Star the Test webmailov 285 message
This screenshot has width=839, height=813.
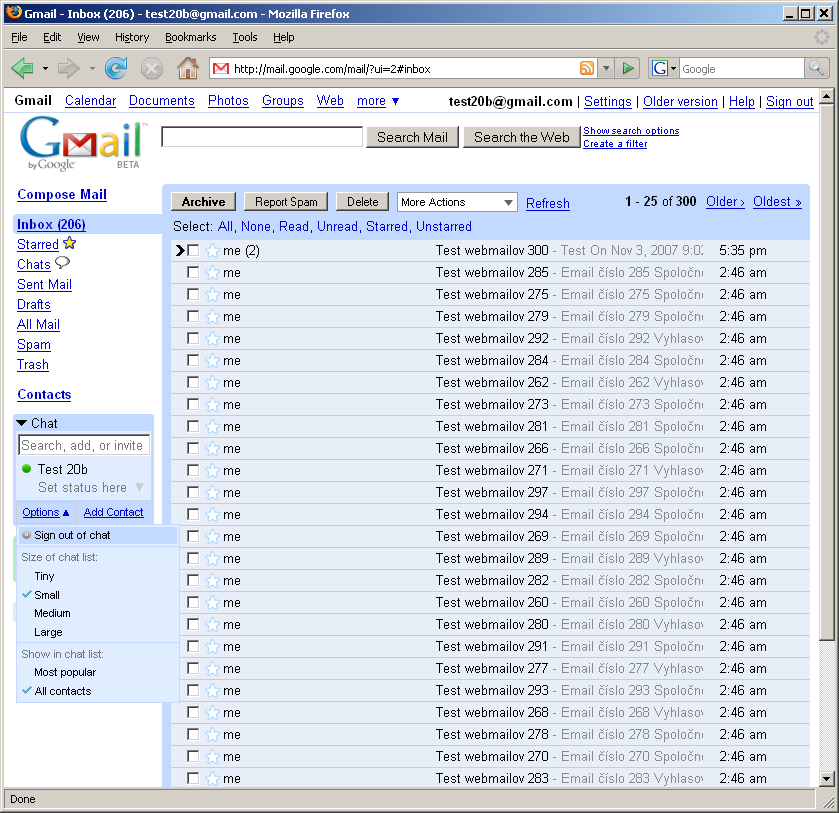[212, 273]
